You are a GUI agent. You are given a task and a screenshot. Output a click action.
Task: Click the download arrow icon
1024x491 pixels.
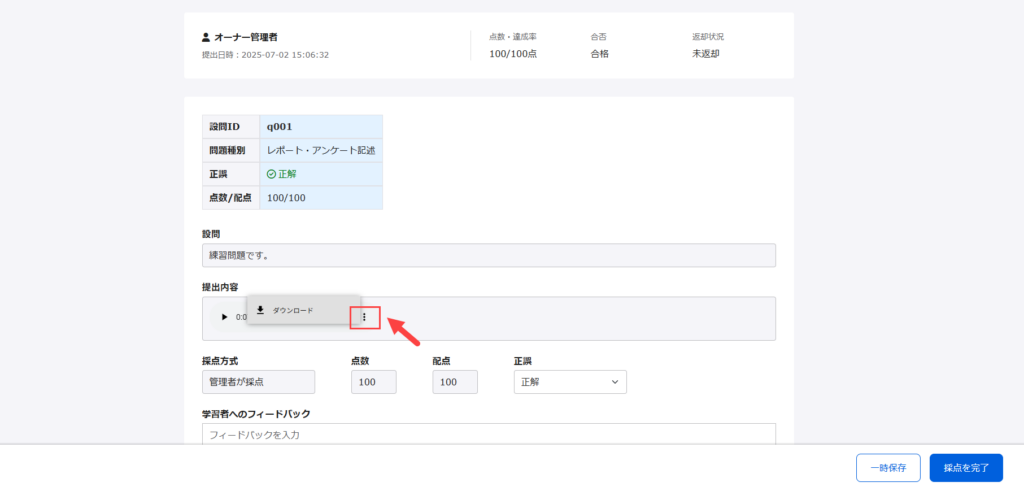point(260,309)
